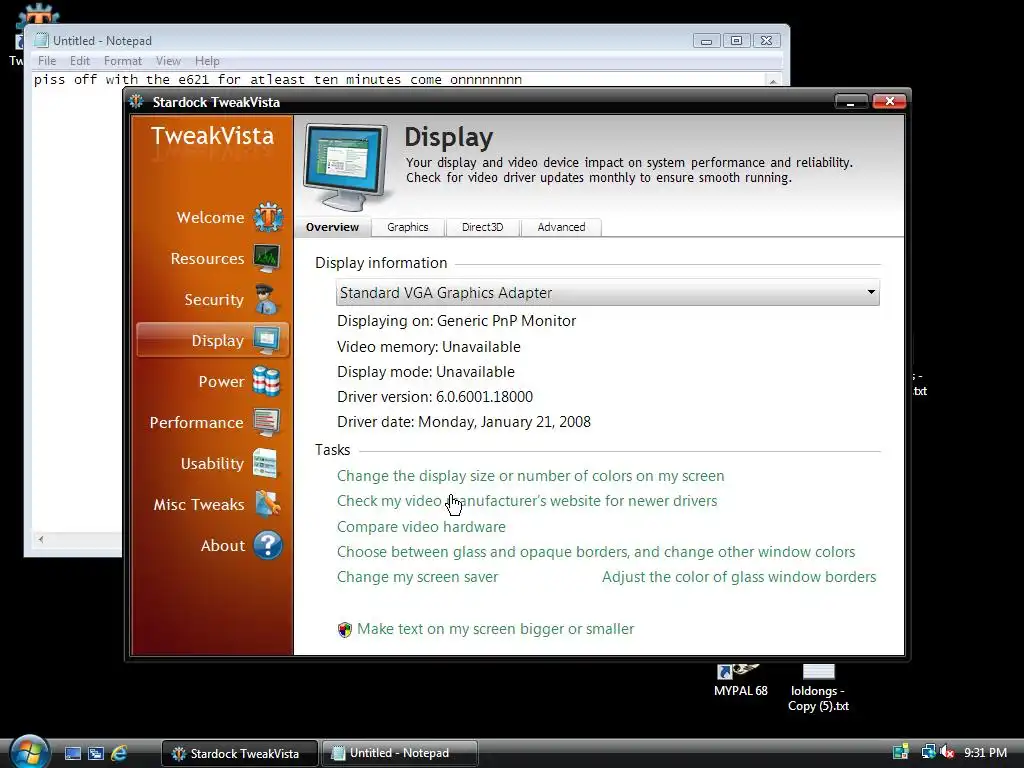Viewport: 1024px width, 768px height.
Task: Select the Welcome sidebar label
Action: pyautogui.click(x=210, y=217)
